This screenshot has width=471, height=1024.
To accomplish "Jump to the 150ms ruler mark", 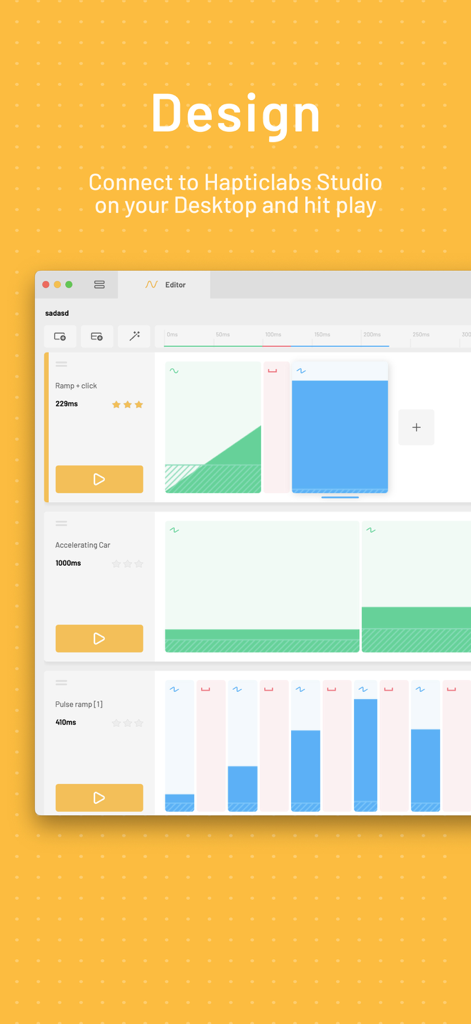I will pos(322,334).
